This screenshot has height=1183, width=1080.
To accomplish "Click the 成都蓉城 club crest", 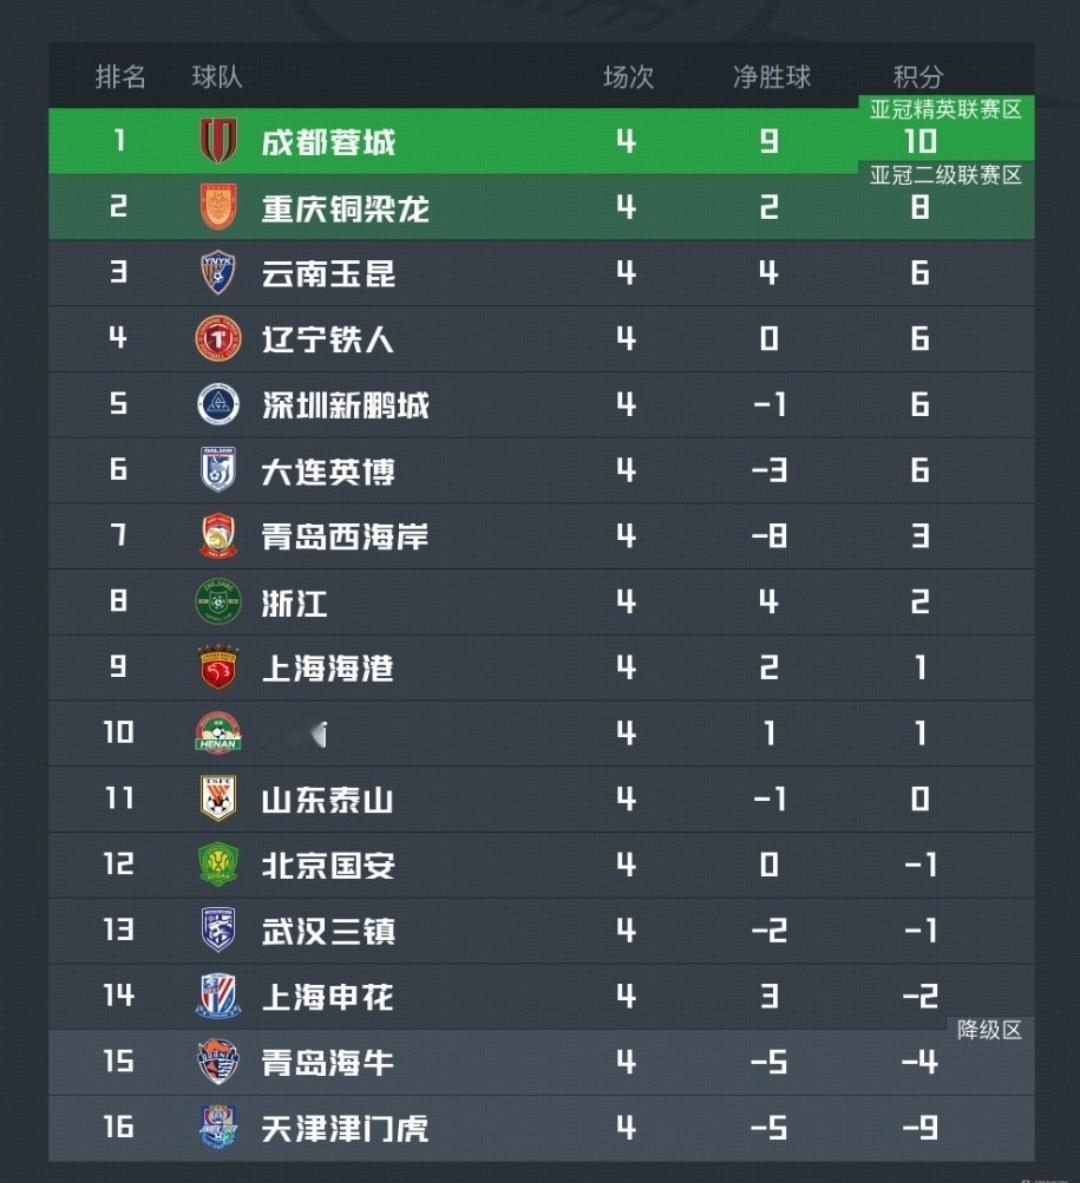I will tap(218, 140).
